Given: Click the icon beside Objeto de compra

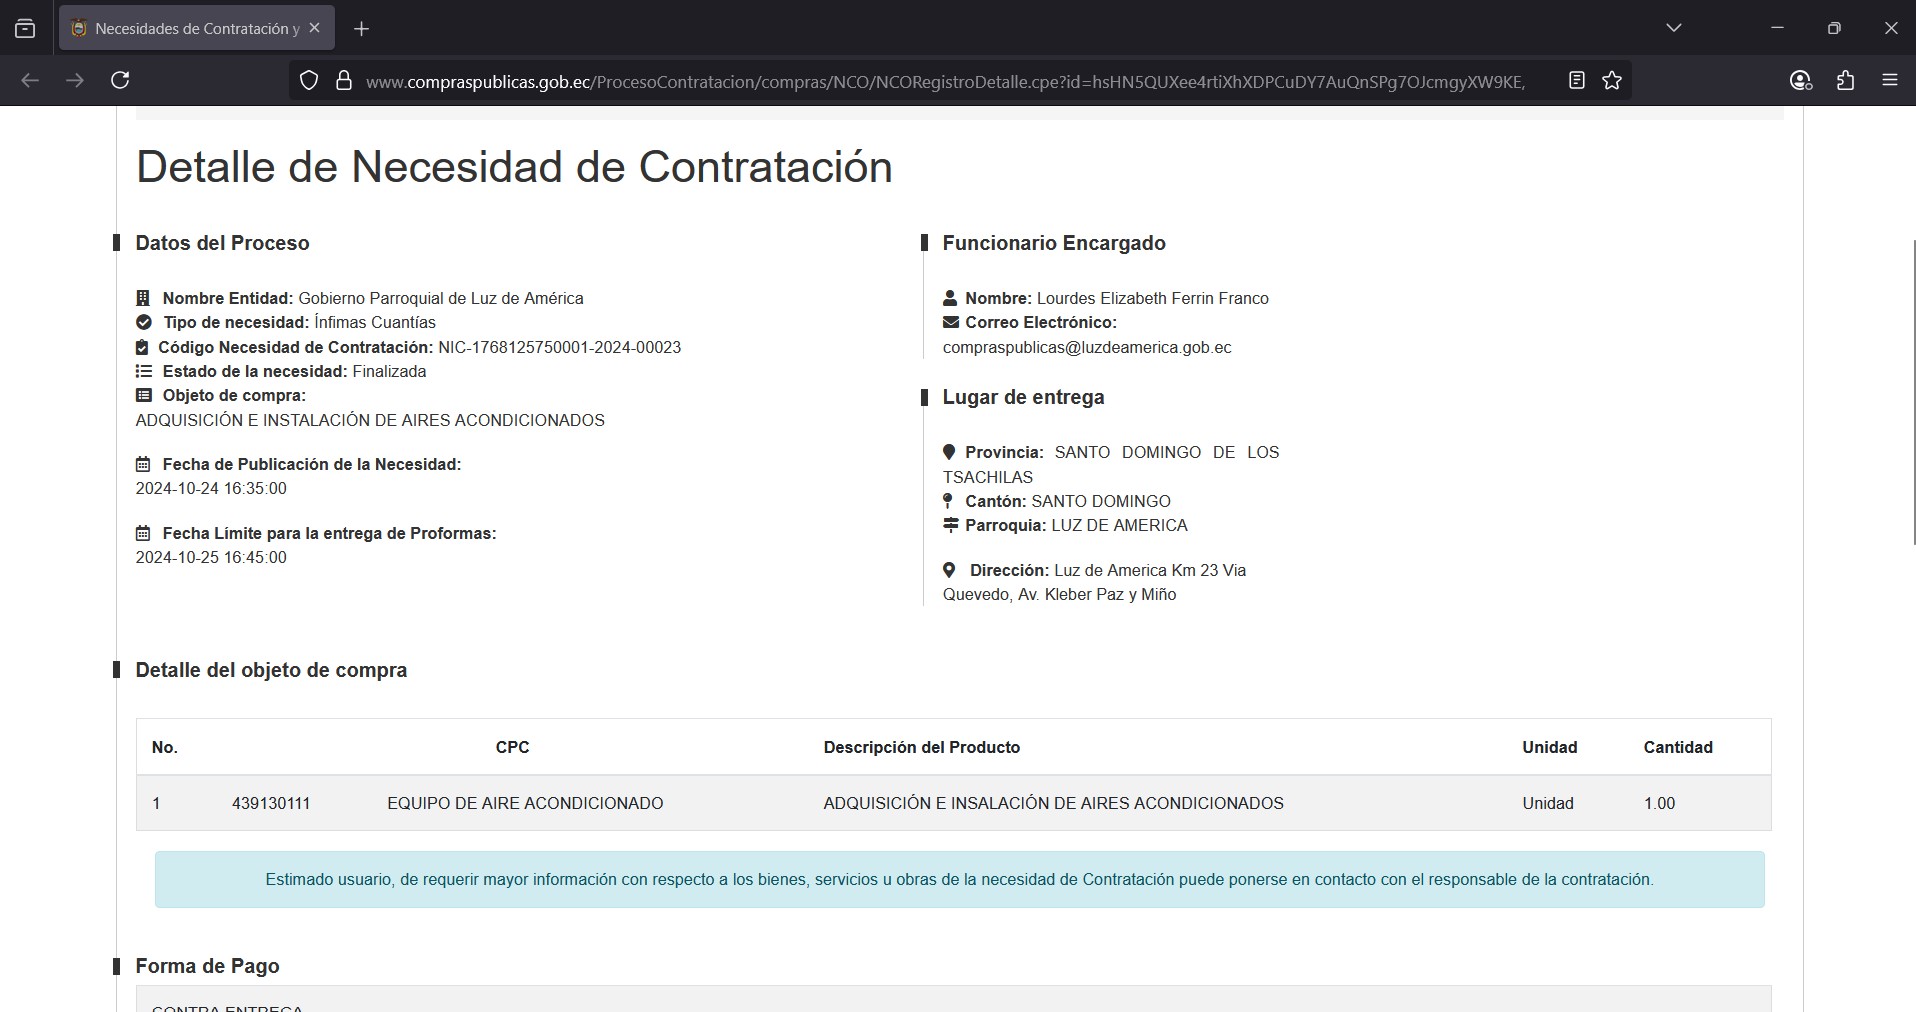Looking at the screenshot, I should pos(144,395).
